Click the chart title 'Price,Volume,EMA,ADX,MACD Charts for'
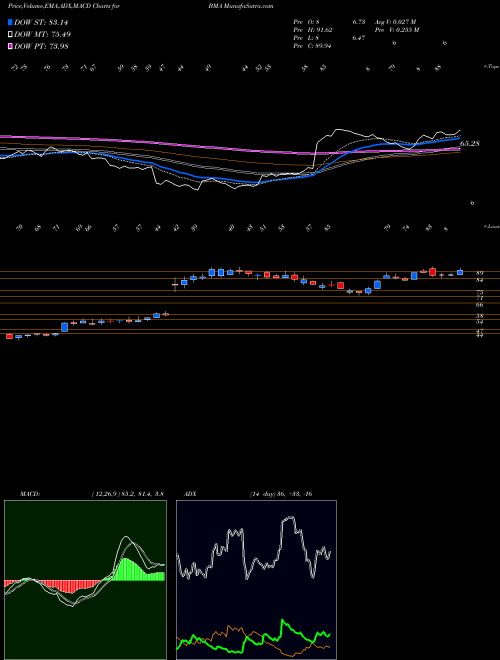Image resolution: width=500 pixels, height=660 pixels. 64,6
